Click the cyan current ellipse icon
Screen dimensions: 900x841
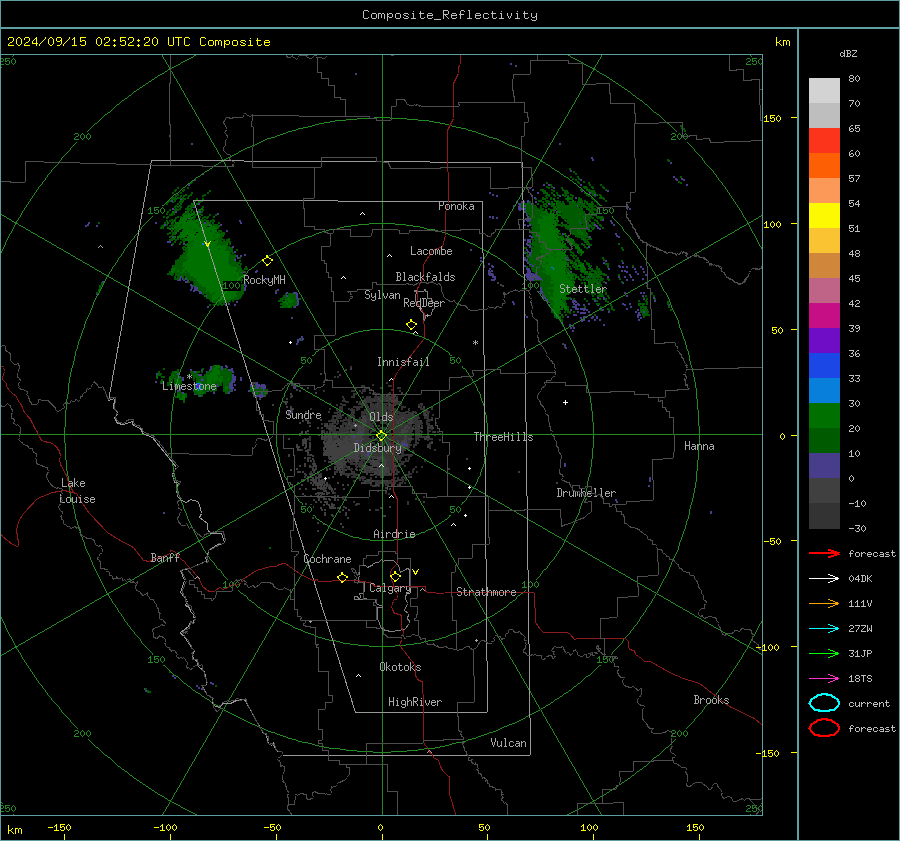[824, 703]
